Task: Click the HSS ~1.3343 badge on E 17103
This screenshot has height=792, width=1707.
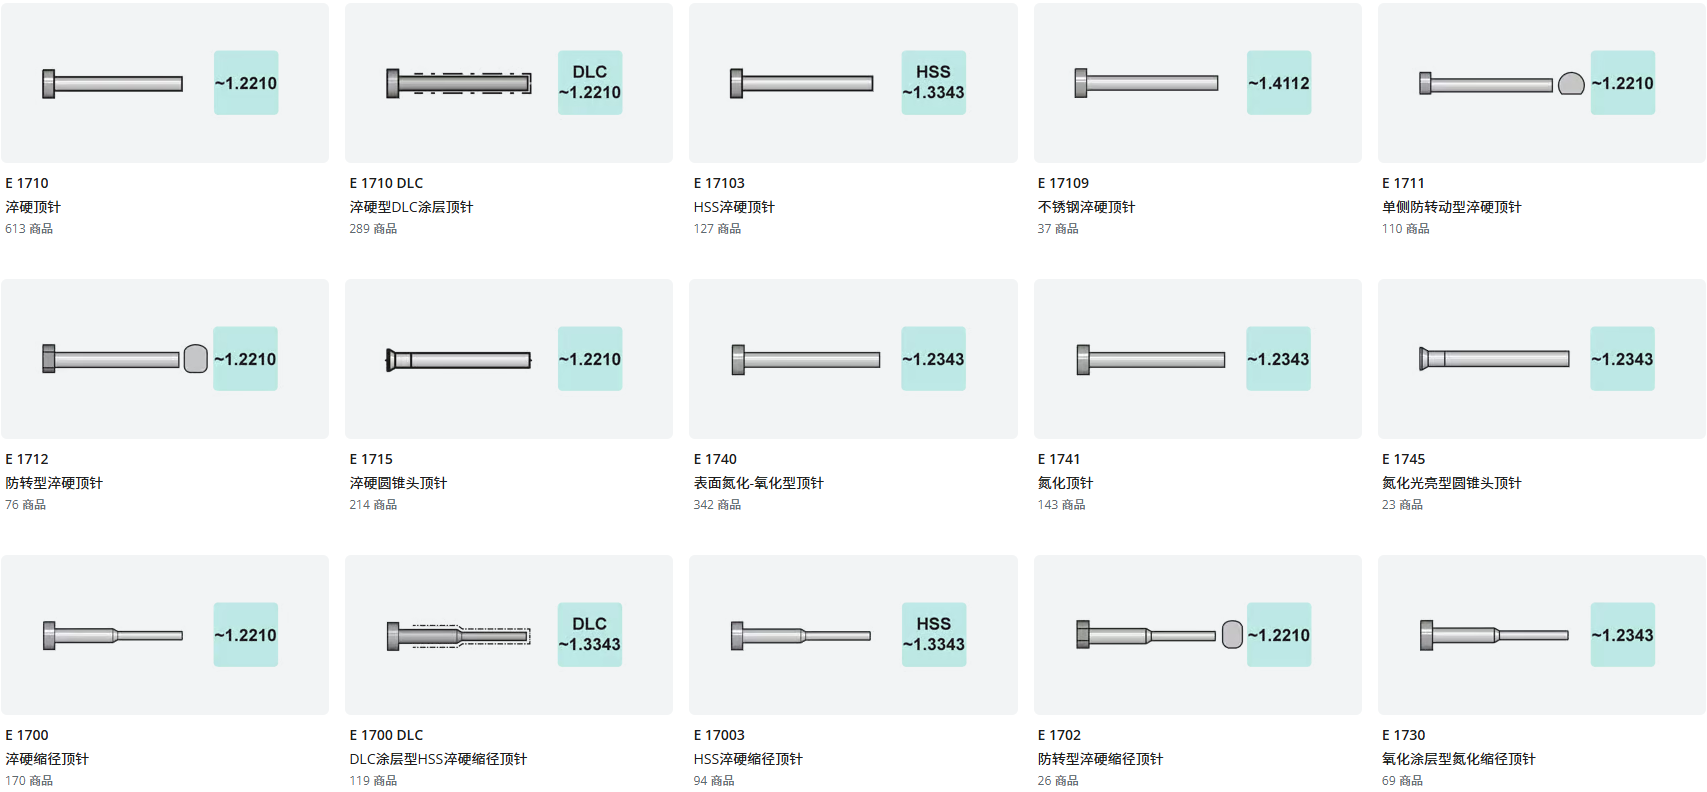Action: [x=933, y=82]
